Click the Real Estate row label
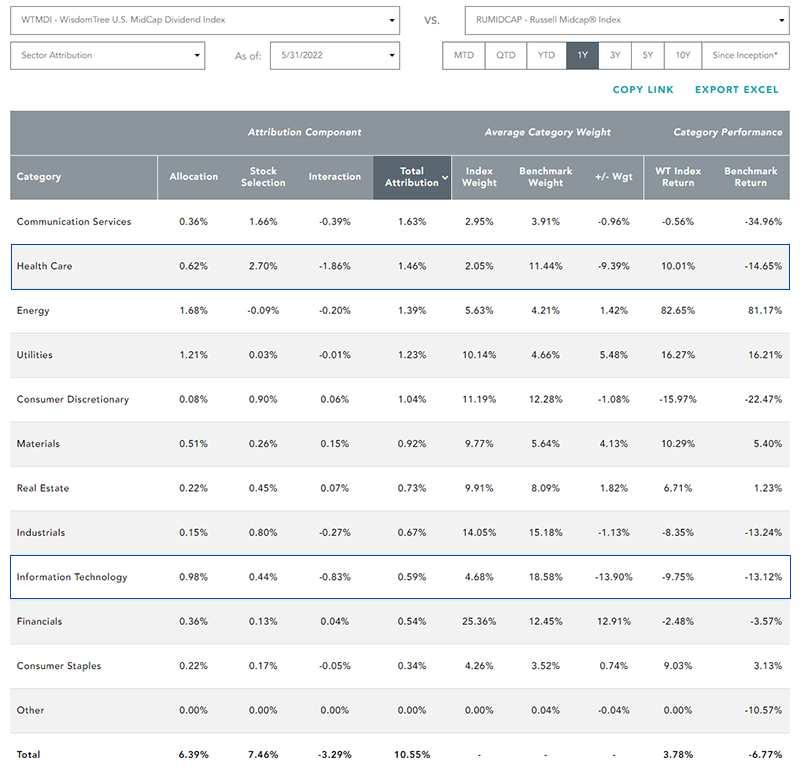Viewport: 800px width, 777px height. [43, 488]
